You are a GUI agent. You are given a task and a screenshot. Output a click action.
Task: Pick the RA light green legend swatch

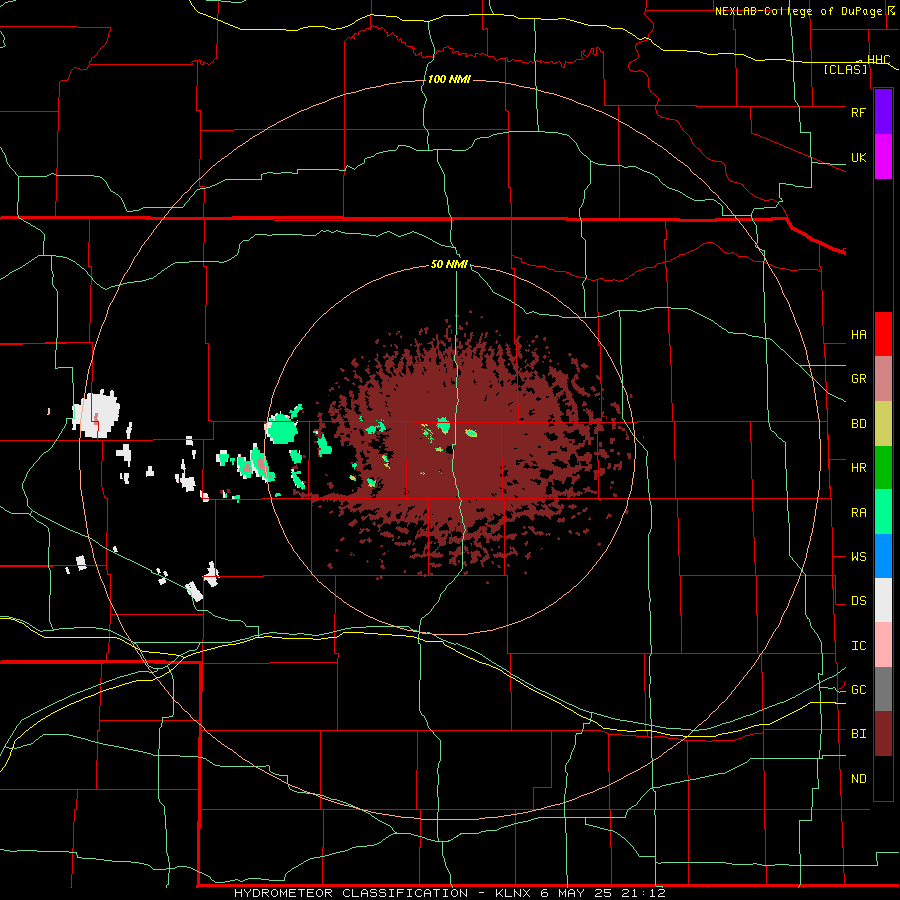pyautogui.click(x=883, y=512)
